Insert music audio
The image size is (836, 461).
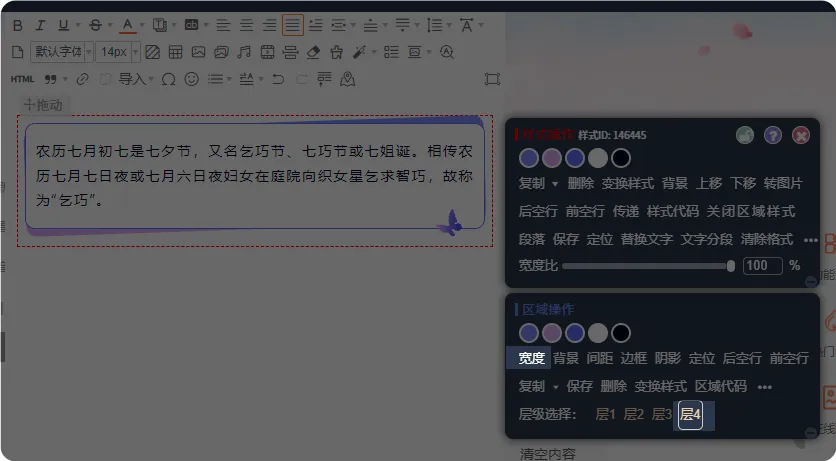coord(244,52)
